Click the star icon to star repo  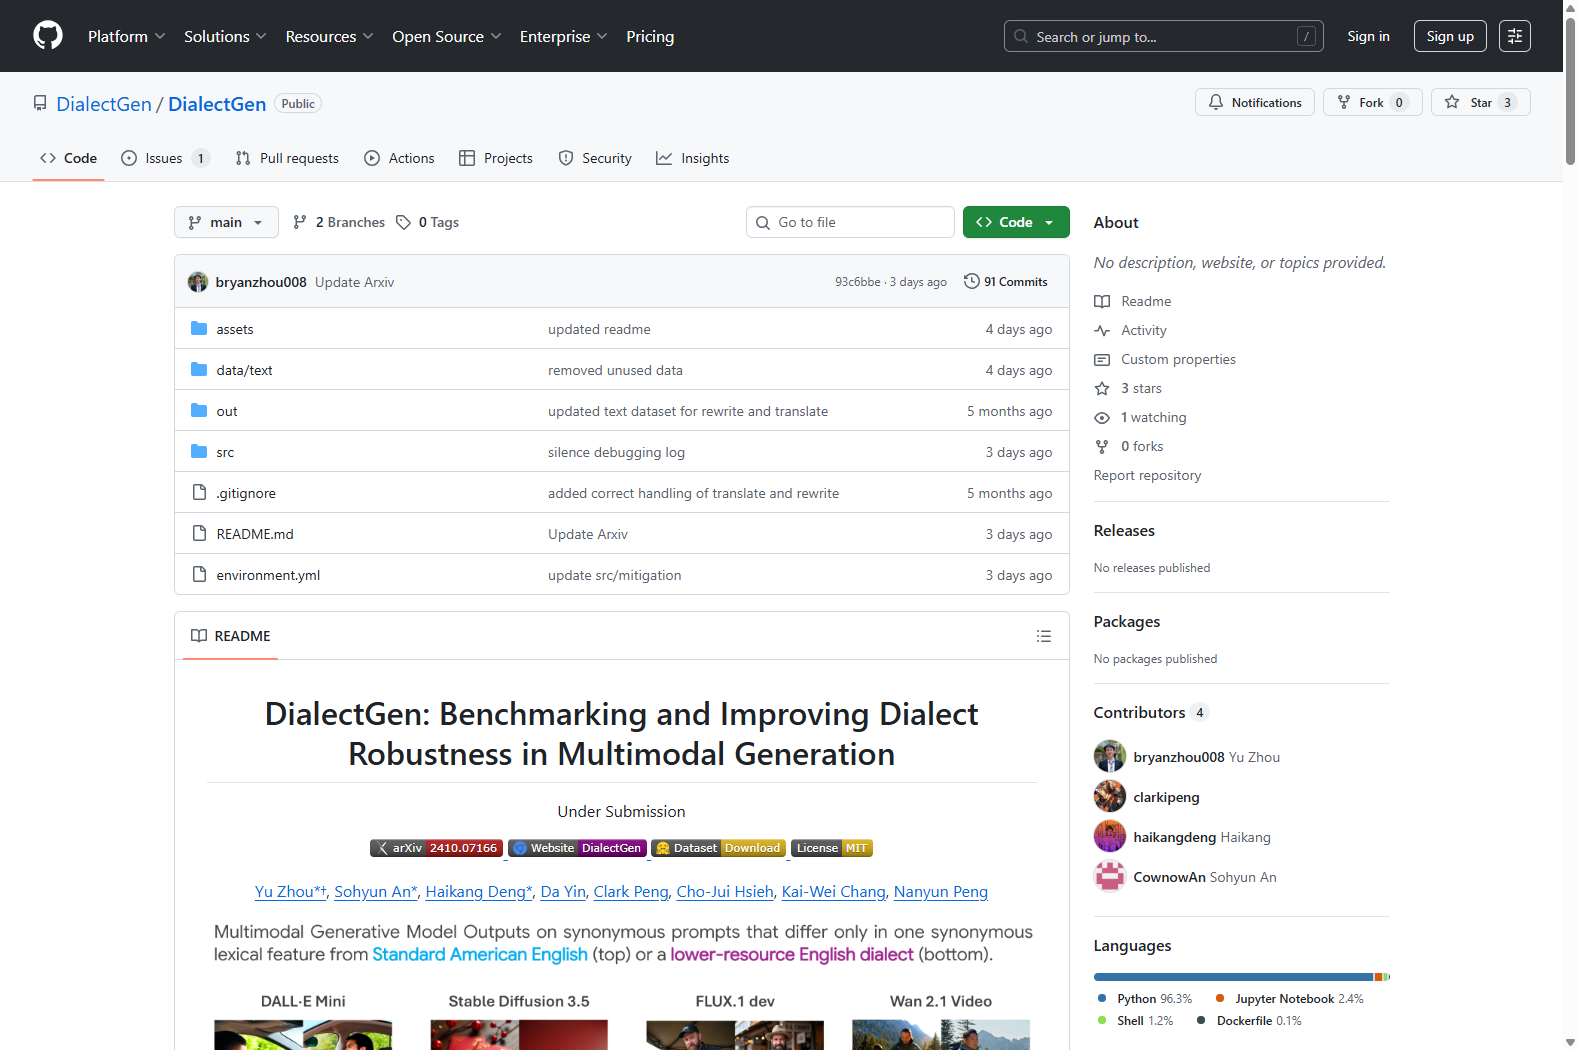point(1452,102)
